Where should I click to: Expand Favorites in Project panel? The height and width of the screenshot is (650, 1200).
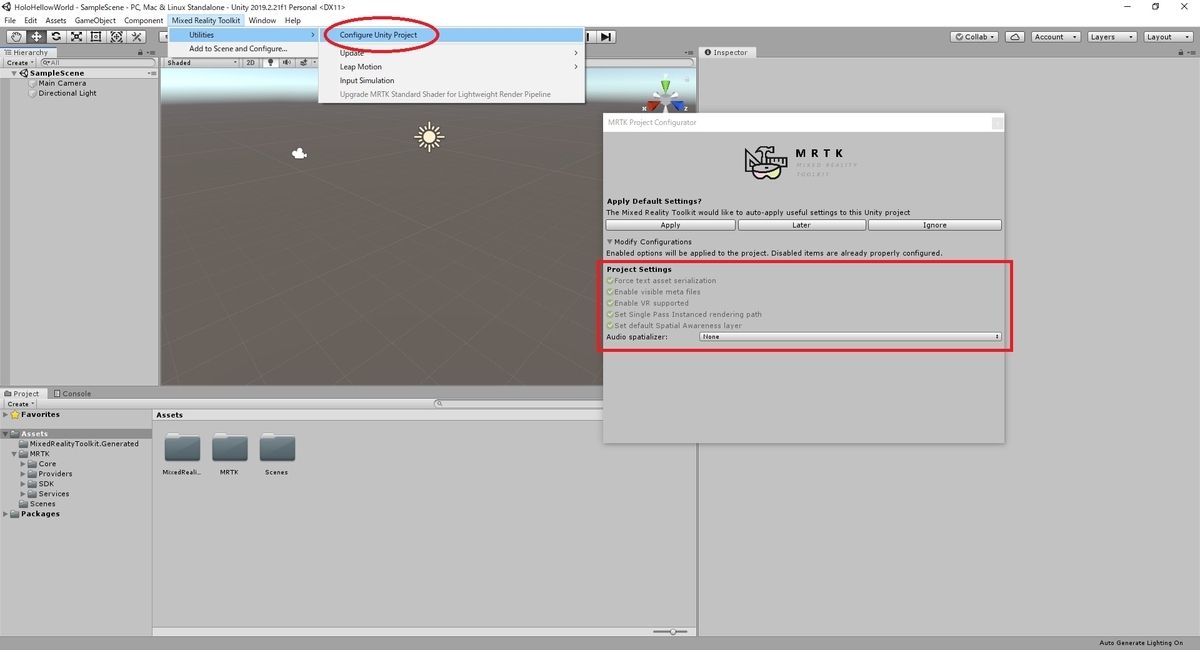6,414
